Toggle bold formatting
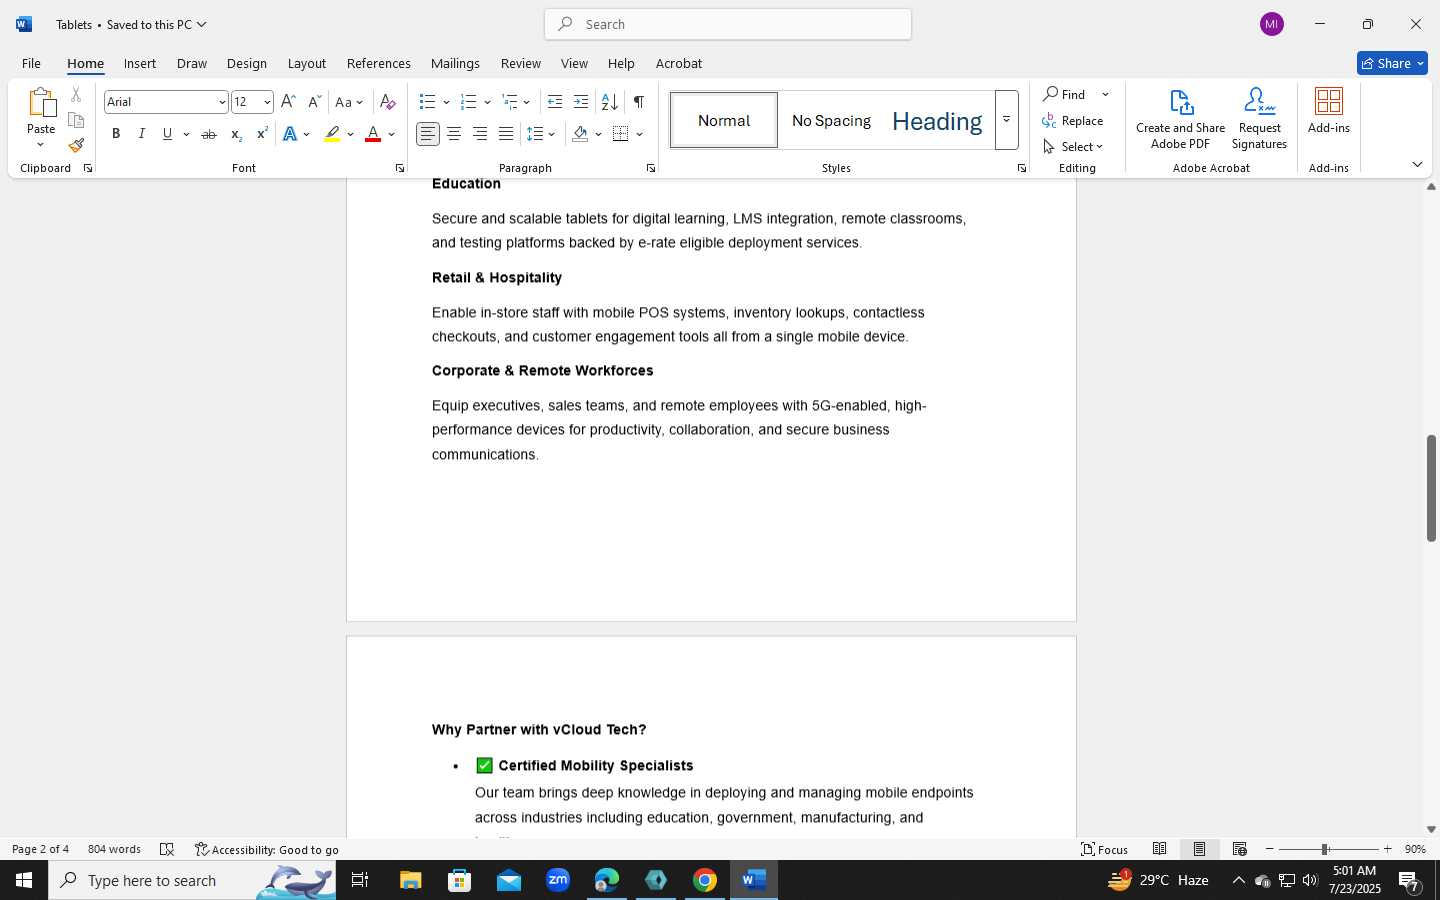 pos(116,134)
